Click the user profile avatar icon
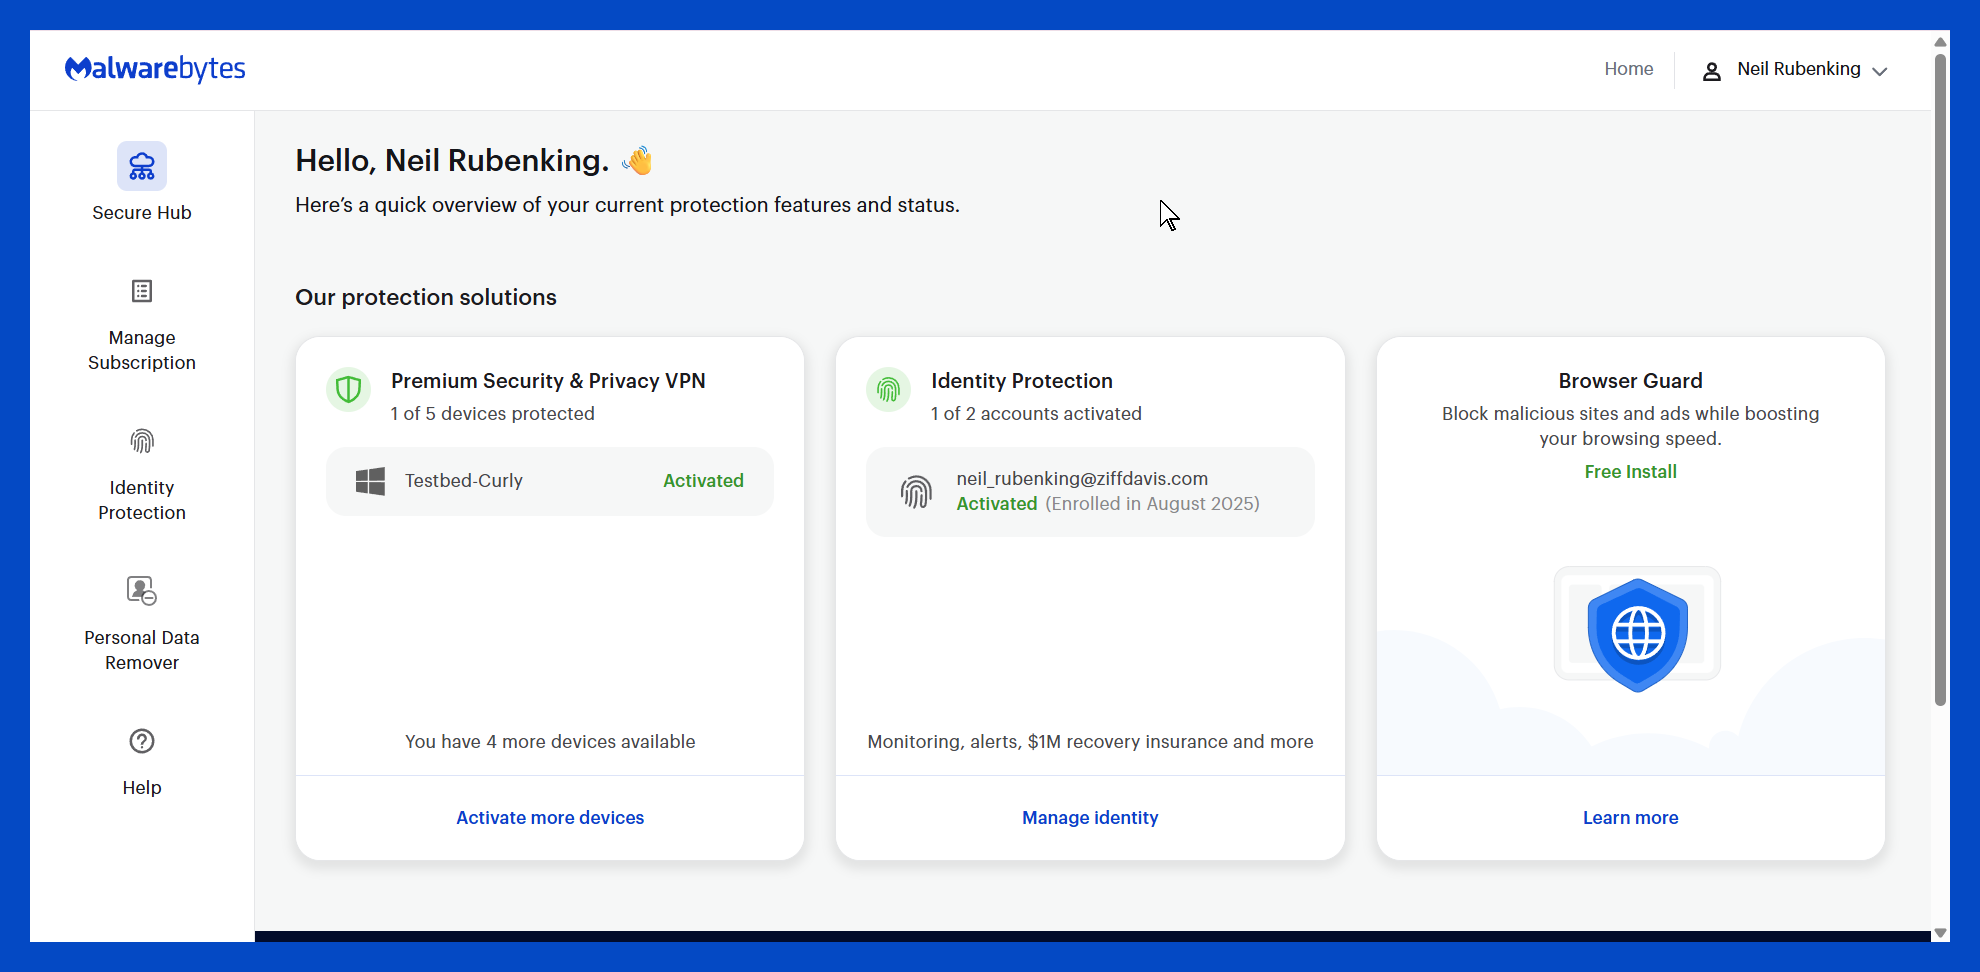Screen dimensions: 1980x972 click(x=1712, y=71)
